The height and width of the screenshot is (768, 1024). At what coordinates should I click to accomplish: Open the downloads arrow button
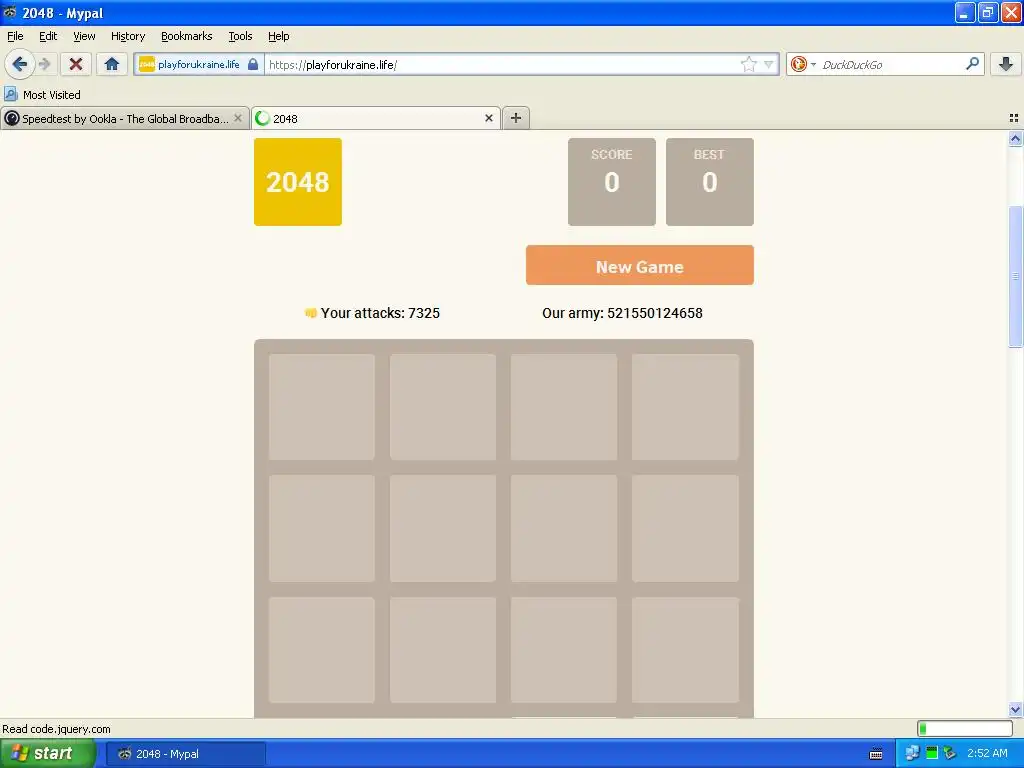click(1006, 64)
